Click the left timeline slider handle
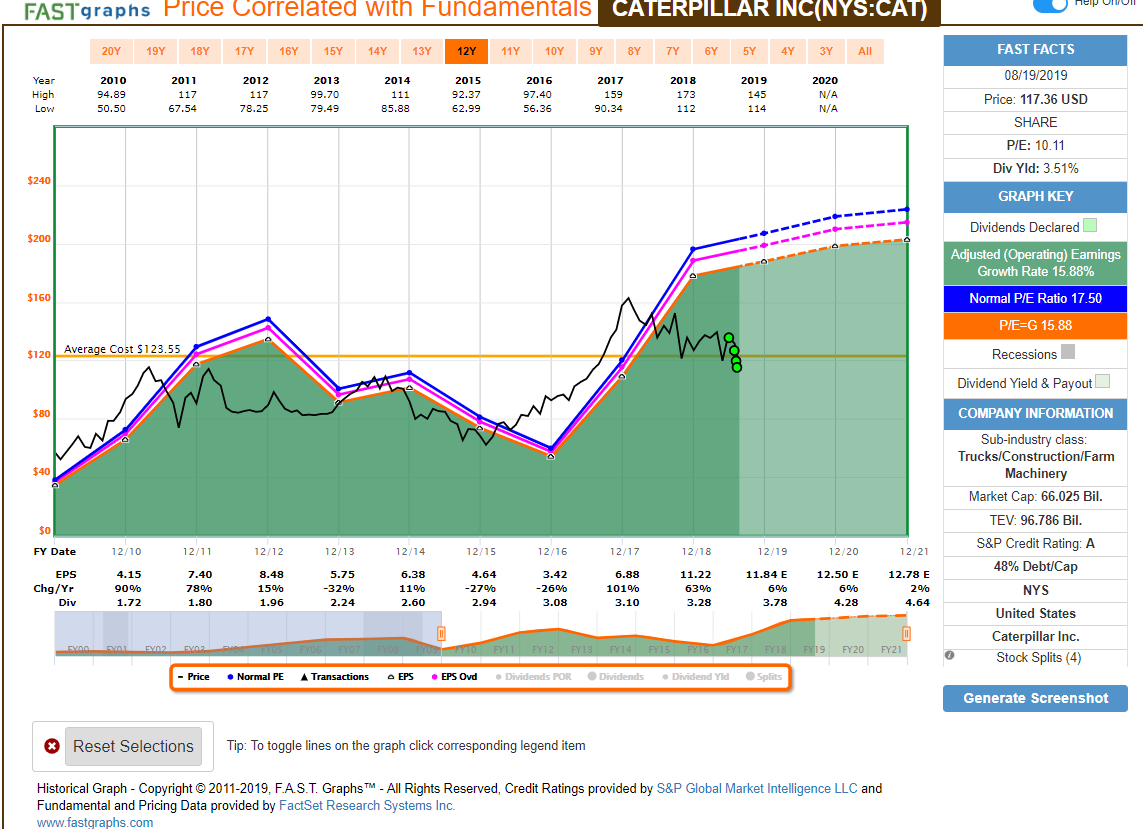Viewport: 1143px width, 829px height. [x=440, y=632]
